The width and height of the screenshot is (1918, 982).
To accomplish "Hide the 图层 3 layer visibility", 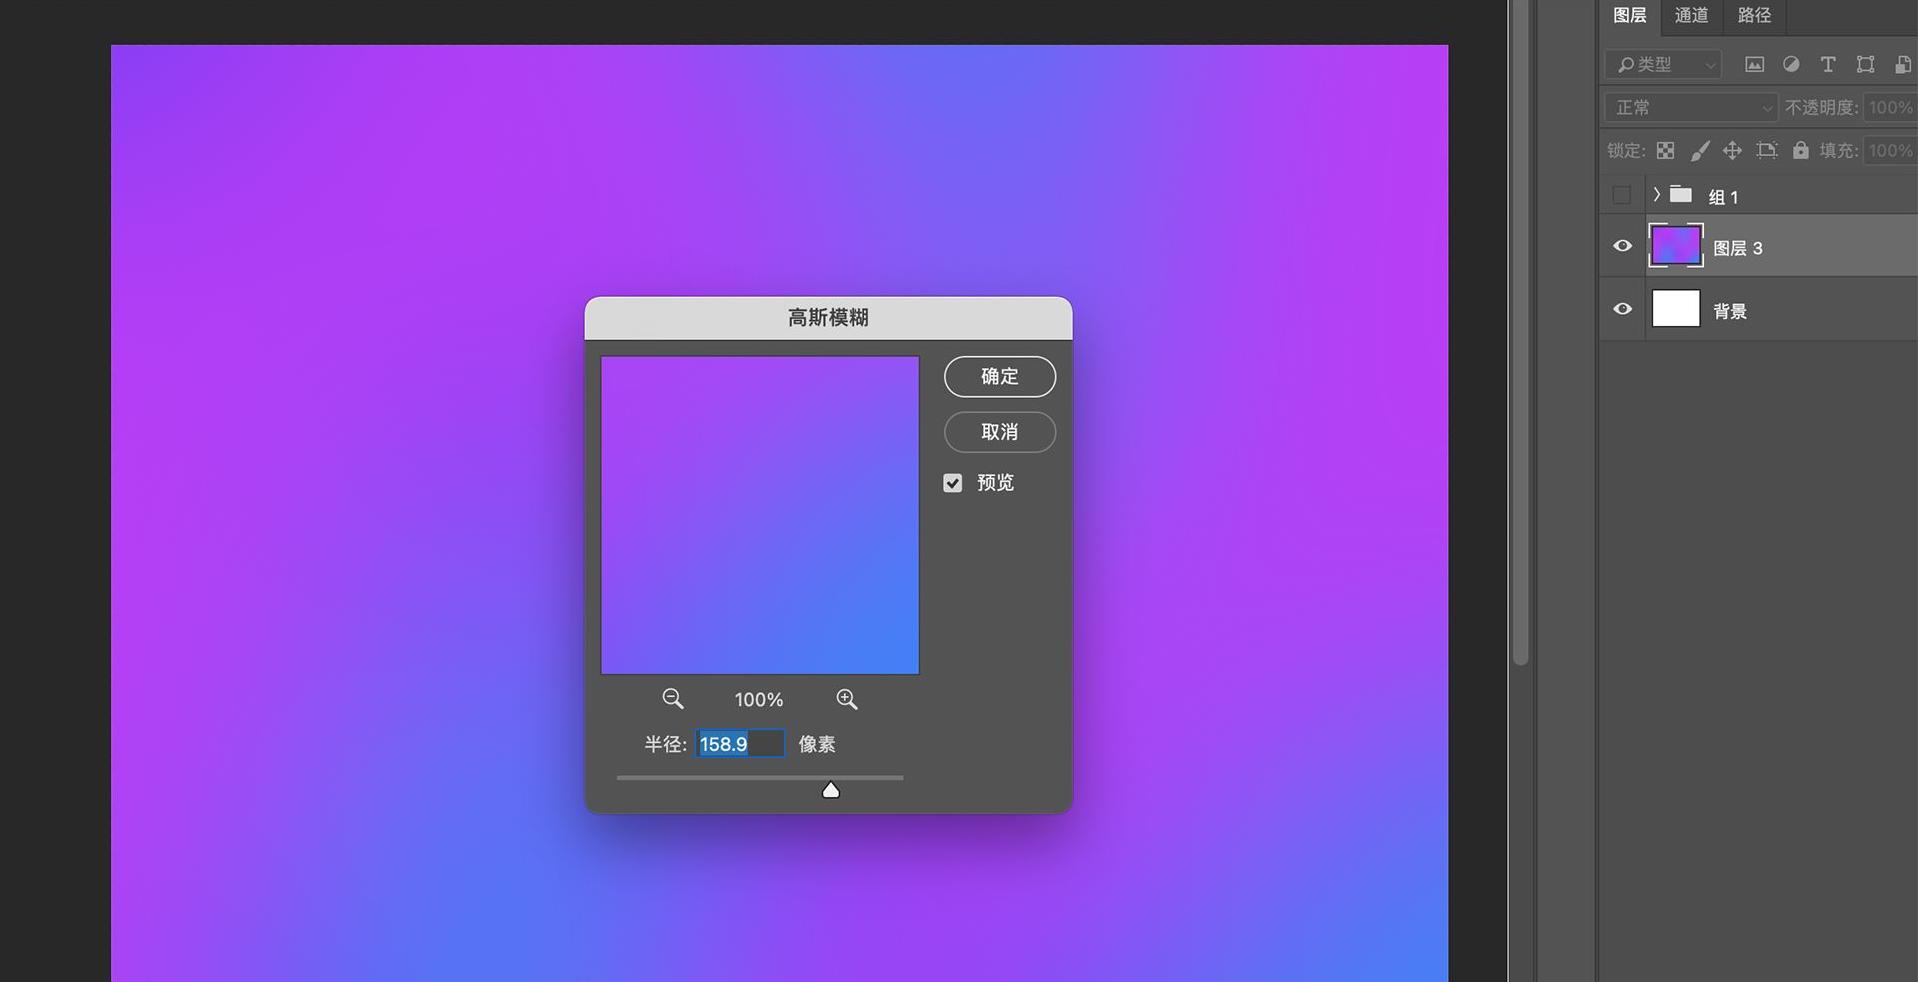I will coord(1621,246).
